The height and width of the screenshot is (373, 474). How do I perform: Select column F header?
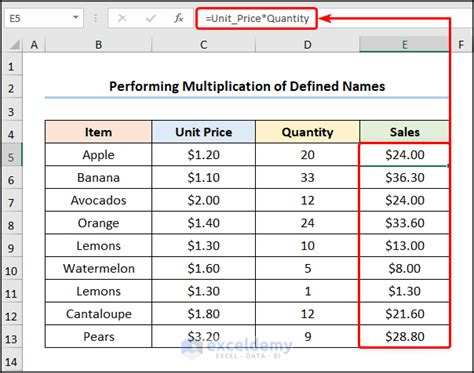coord(461,44)
